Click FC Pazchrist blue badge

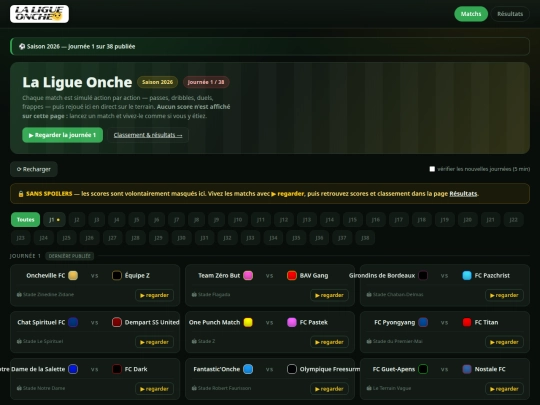coord(467,276)
